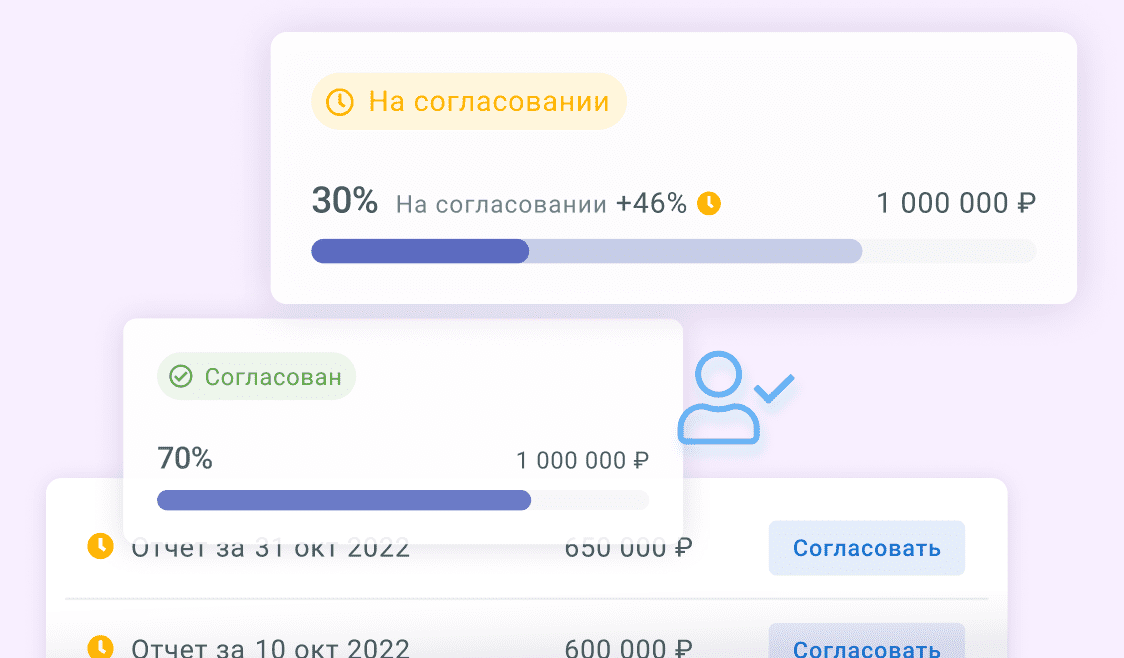The image size is (1124, 658).
Task: Approve the 10 окт 2022 report with Согласовать
Action: pyautogui.click(x=867, y=641)
